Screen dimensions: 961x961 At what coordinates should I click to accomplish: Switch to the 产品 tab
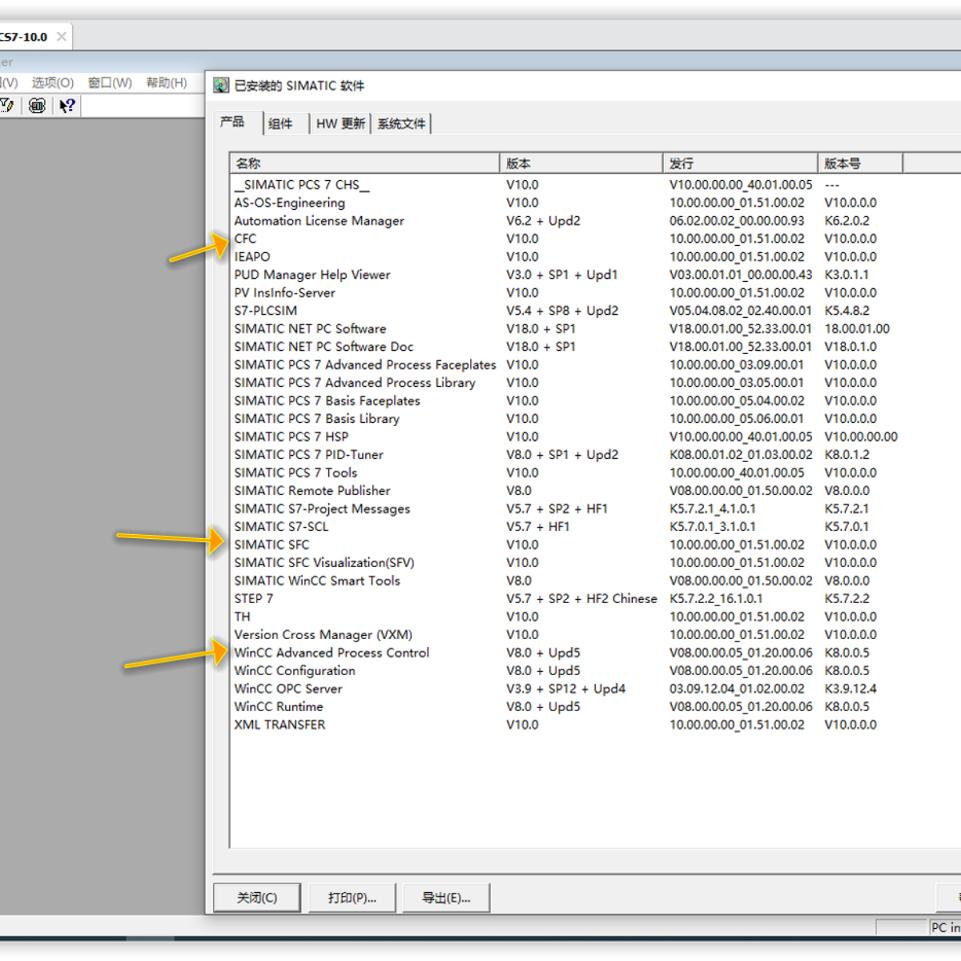(x=232, y=121)
